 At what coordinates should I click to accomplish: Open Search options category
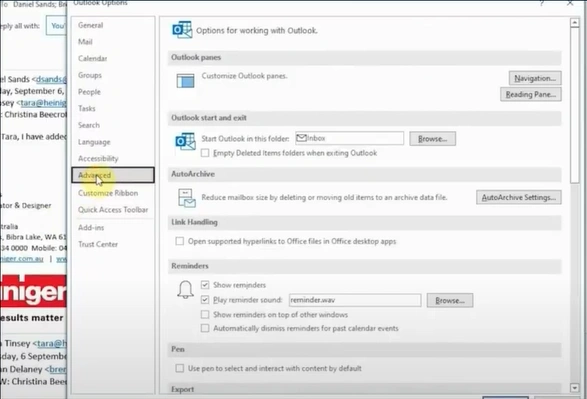(x=113, y=125)
